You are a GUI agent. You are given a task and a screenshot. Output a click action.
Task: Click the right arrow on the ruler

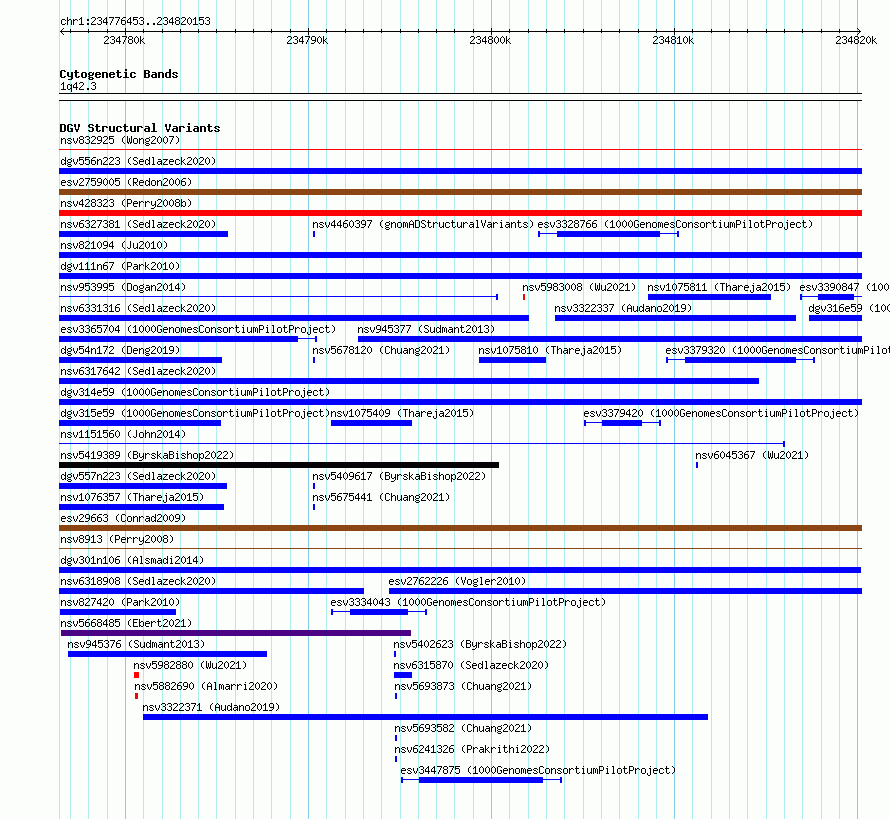(x=859, y=31)
